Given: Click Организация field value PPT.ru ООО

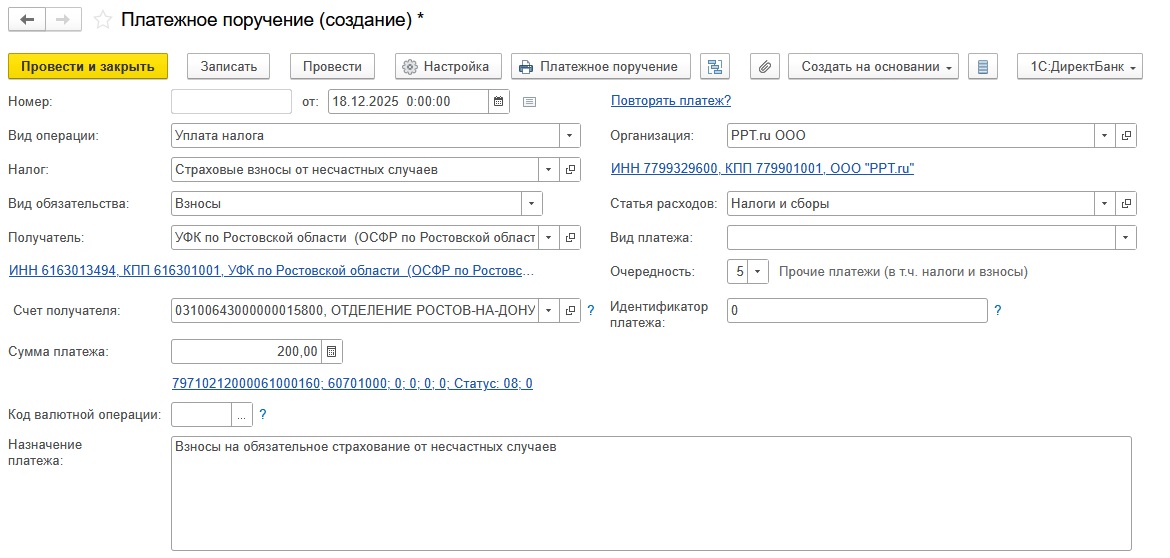Looking at the screenshot, I should [911, 136].
